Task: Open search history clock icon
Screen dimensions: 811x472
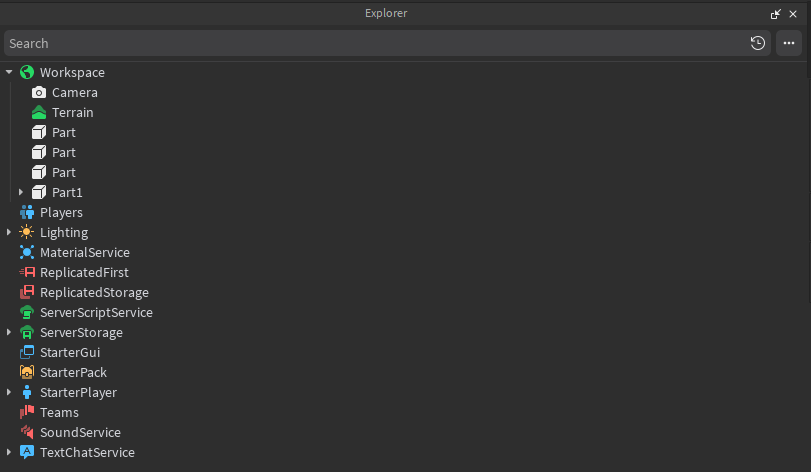Action: 758,43
